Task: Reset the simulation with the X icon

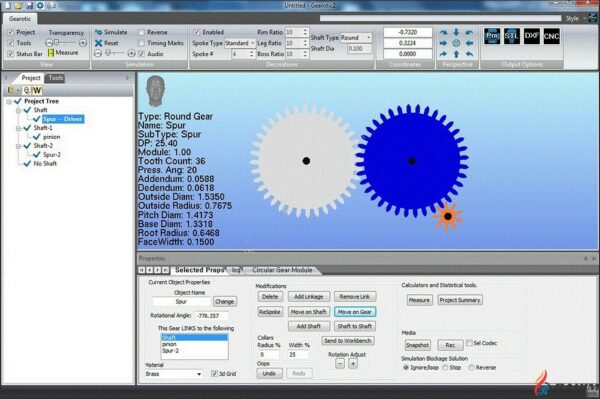Action: [106, 43]
